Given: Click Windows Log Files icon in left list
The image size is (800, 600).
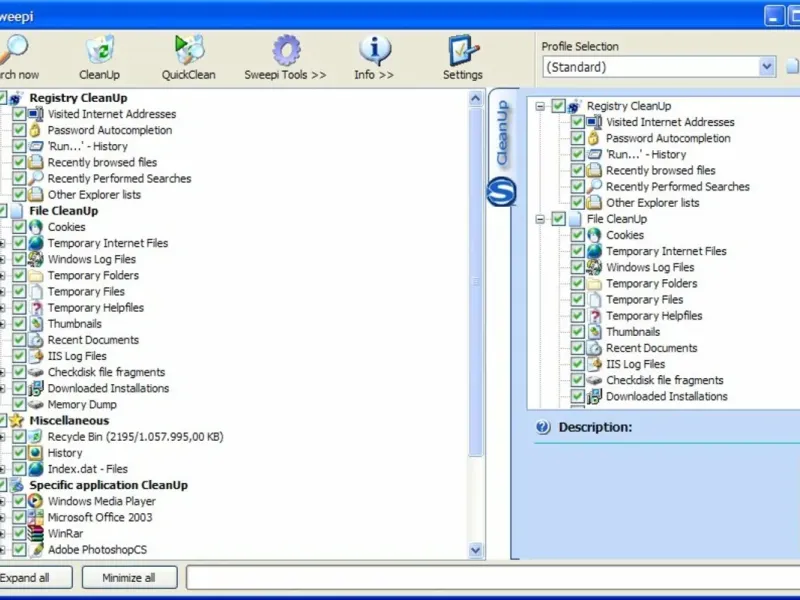Looking at the screenshot, I should [35, 259].
